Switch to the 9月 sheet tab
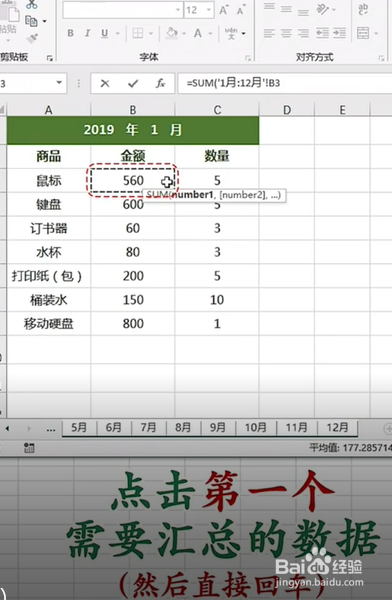 [217, 427]
